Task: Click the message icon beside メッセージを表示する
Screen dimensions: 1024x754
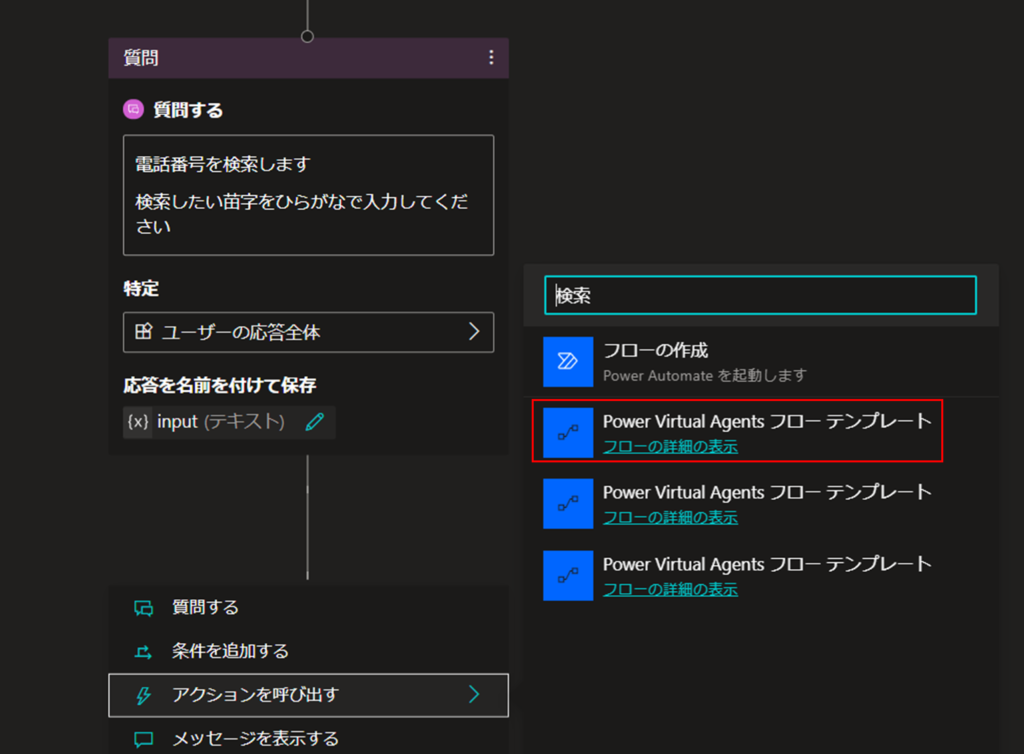Action: point(144,739)
